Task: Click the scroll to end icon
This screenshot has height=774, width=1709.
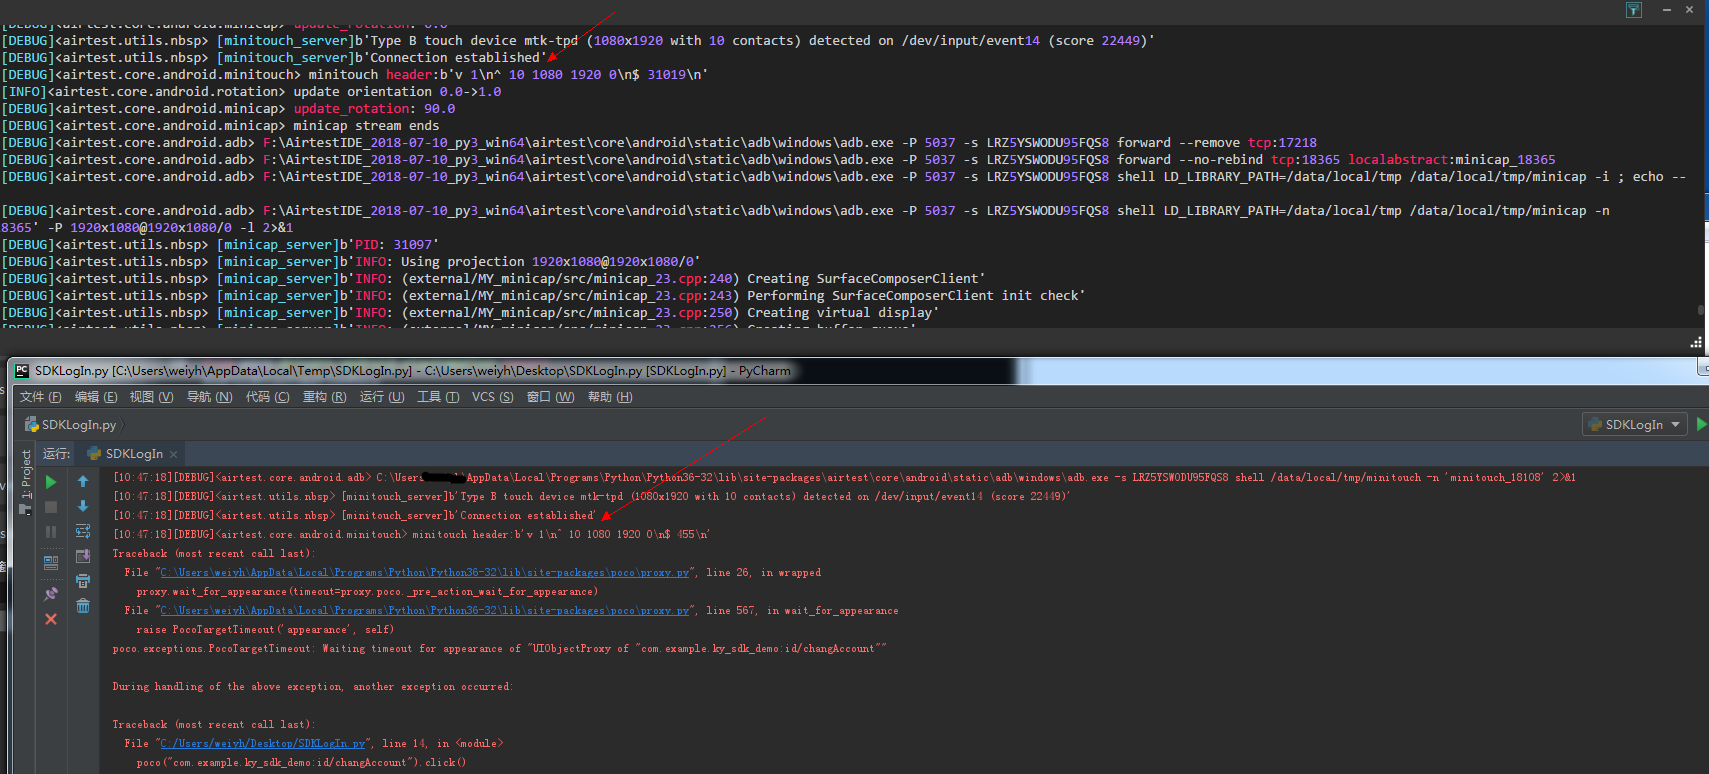Action: coord(83,556)
